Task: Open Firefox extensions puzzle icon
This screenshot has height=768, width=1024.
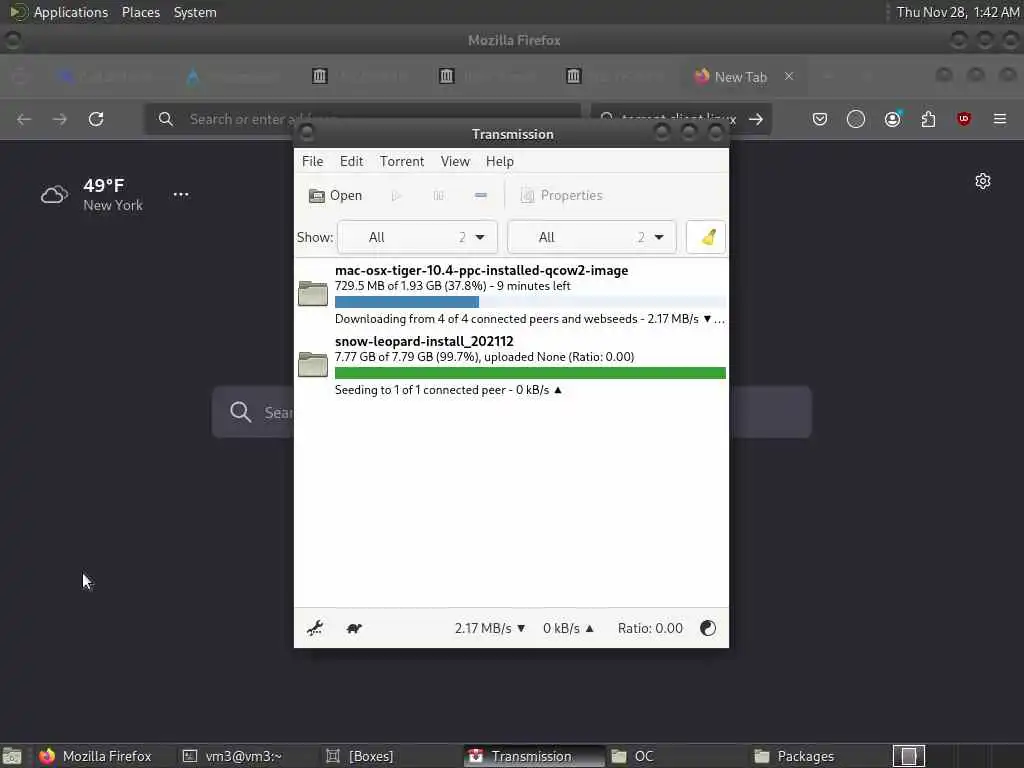Action: [x=928, y=119]
